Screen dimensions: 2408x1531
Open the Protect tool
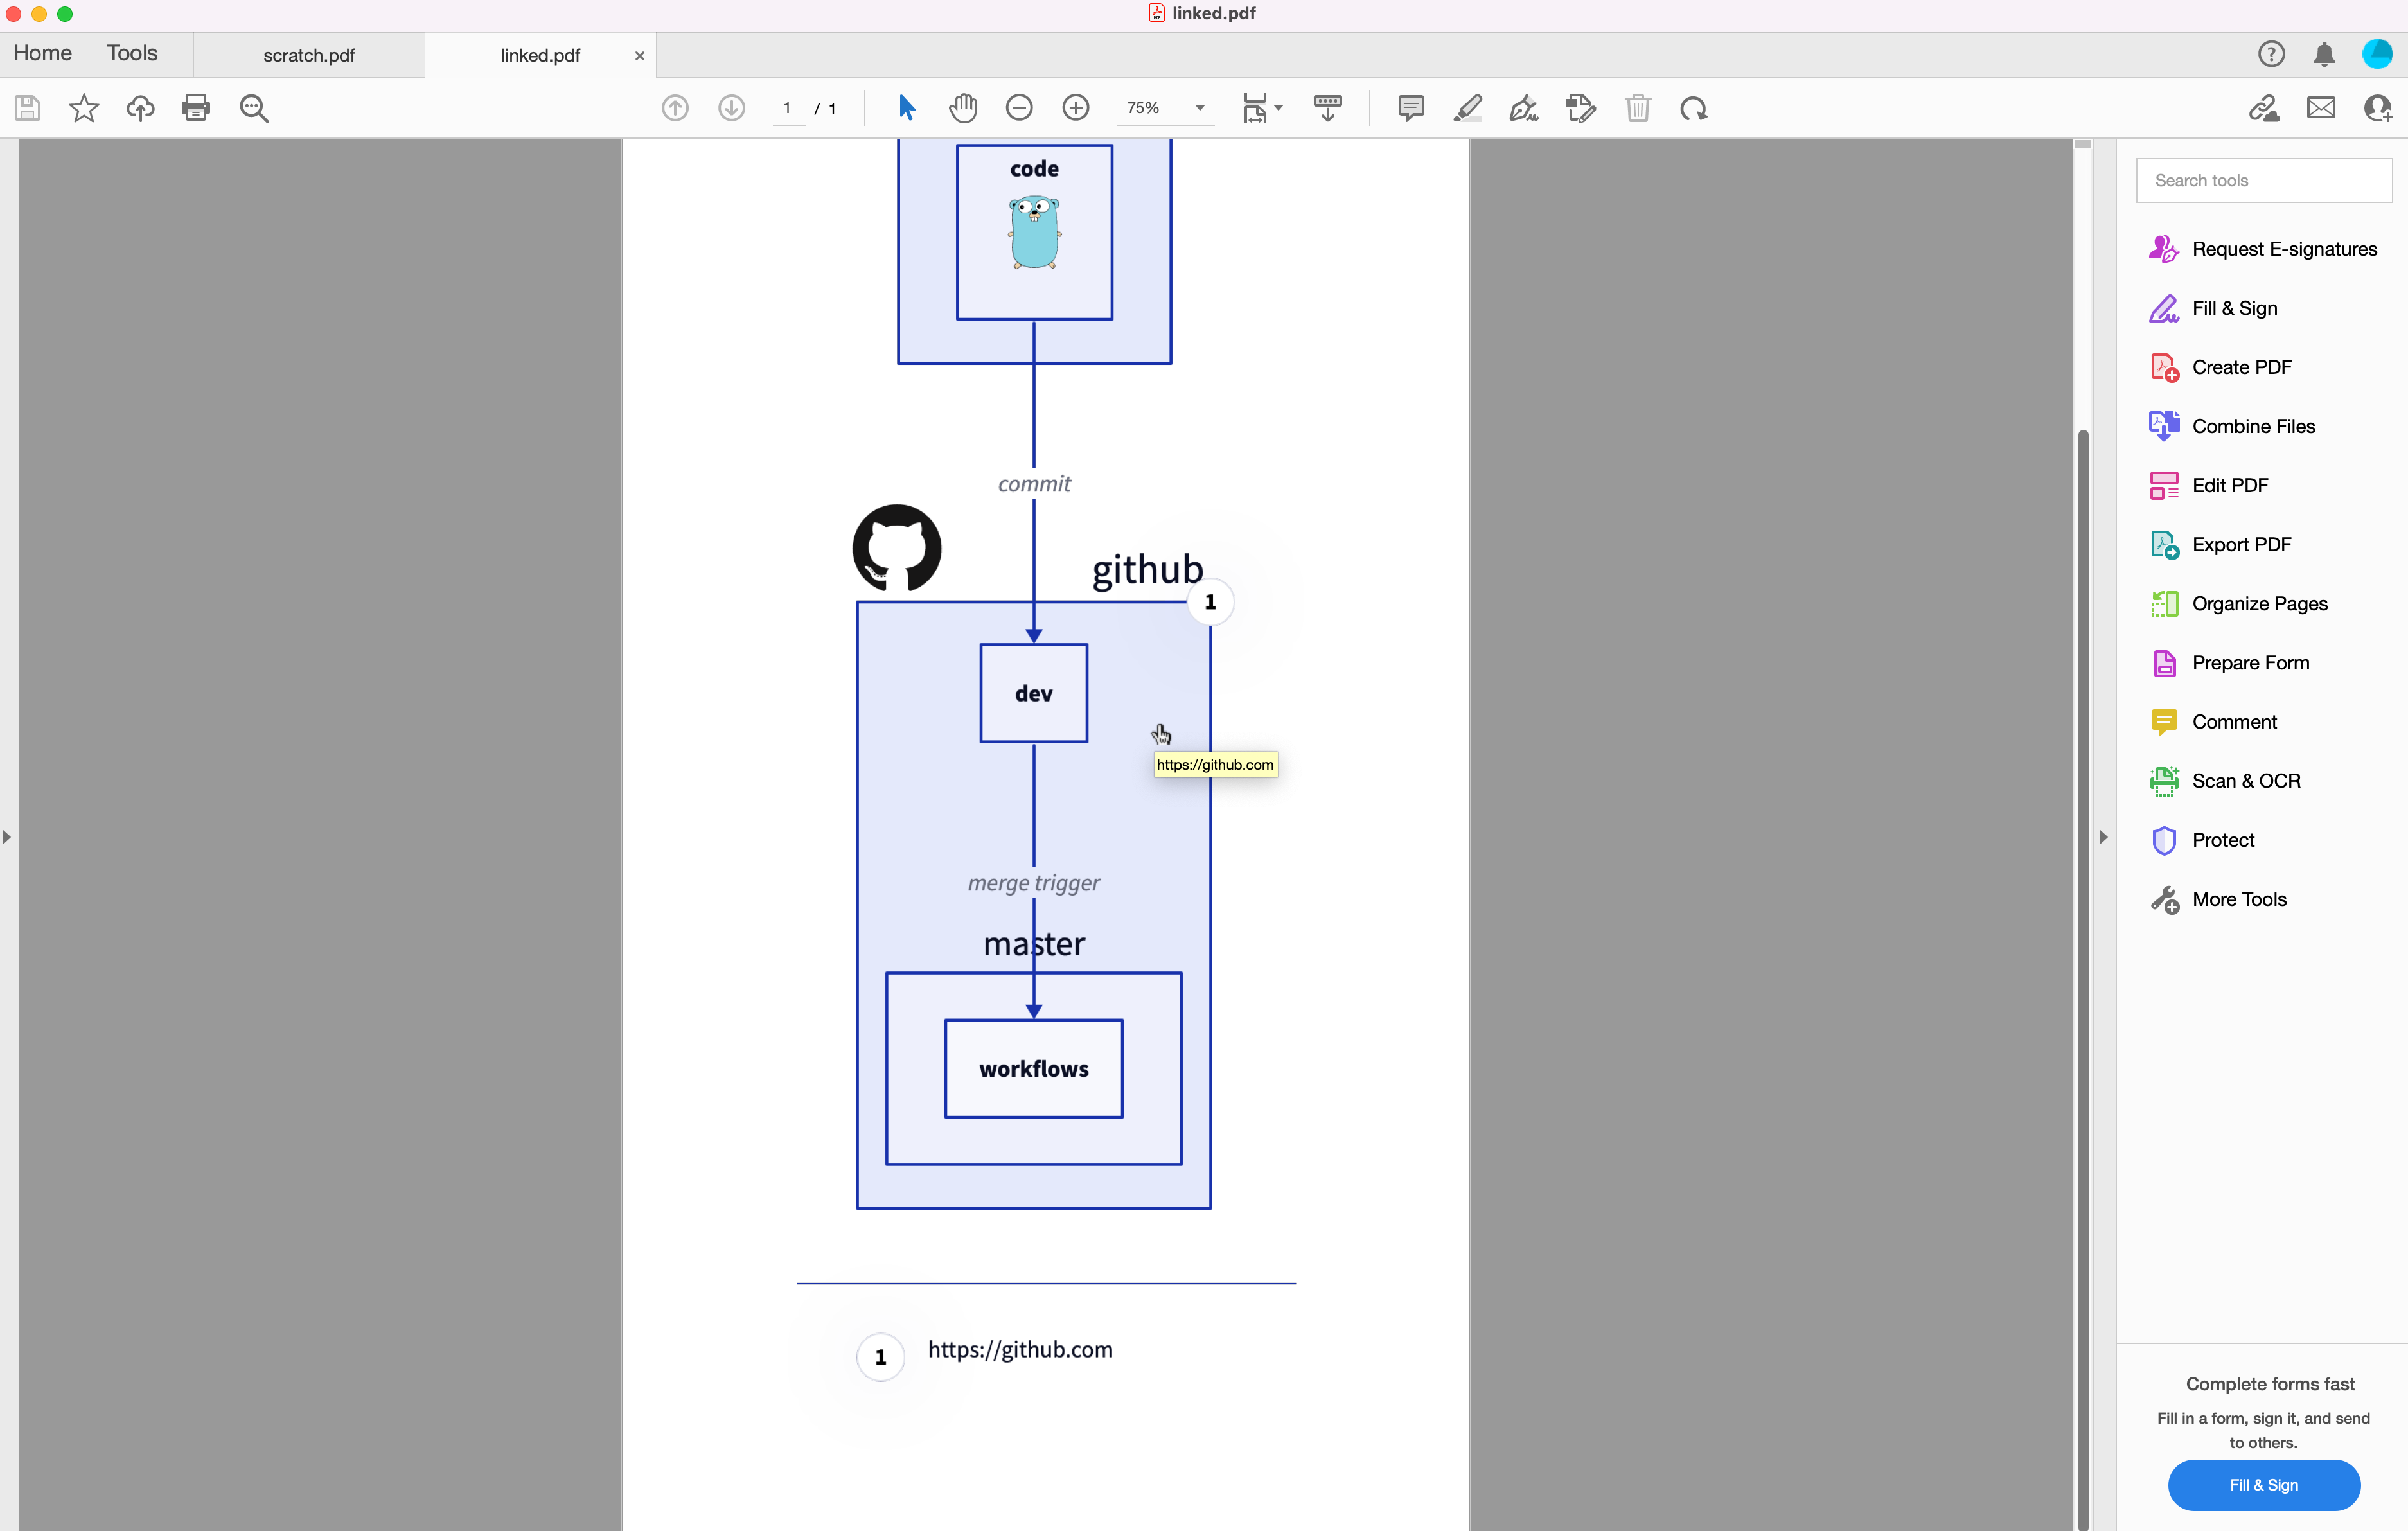pyautogui.click(x=2202, y=840)
